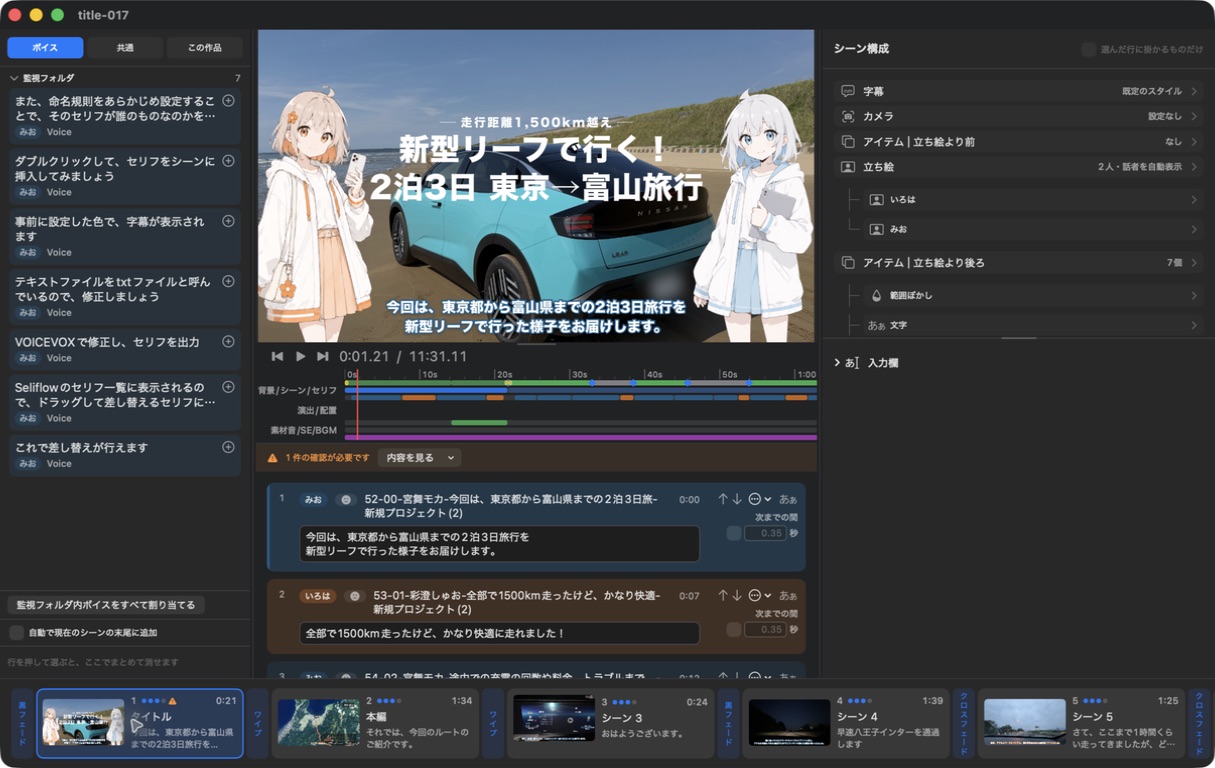Click the purple BGM track bar
This screenshot has height=768, width=1215.
[x=581, y=437]
